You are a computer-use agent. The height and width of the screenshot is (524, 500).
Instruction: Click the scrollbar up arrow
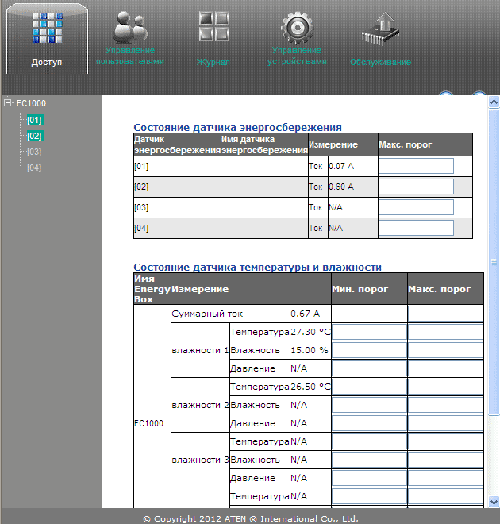point(494,102)
